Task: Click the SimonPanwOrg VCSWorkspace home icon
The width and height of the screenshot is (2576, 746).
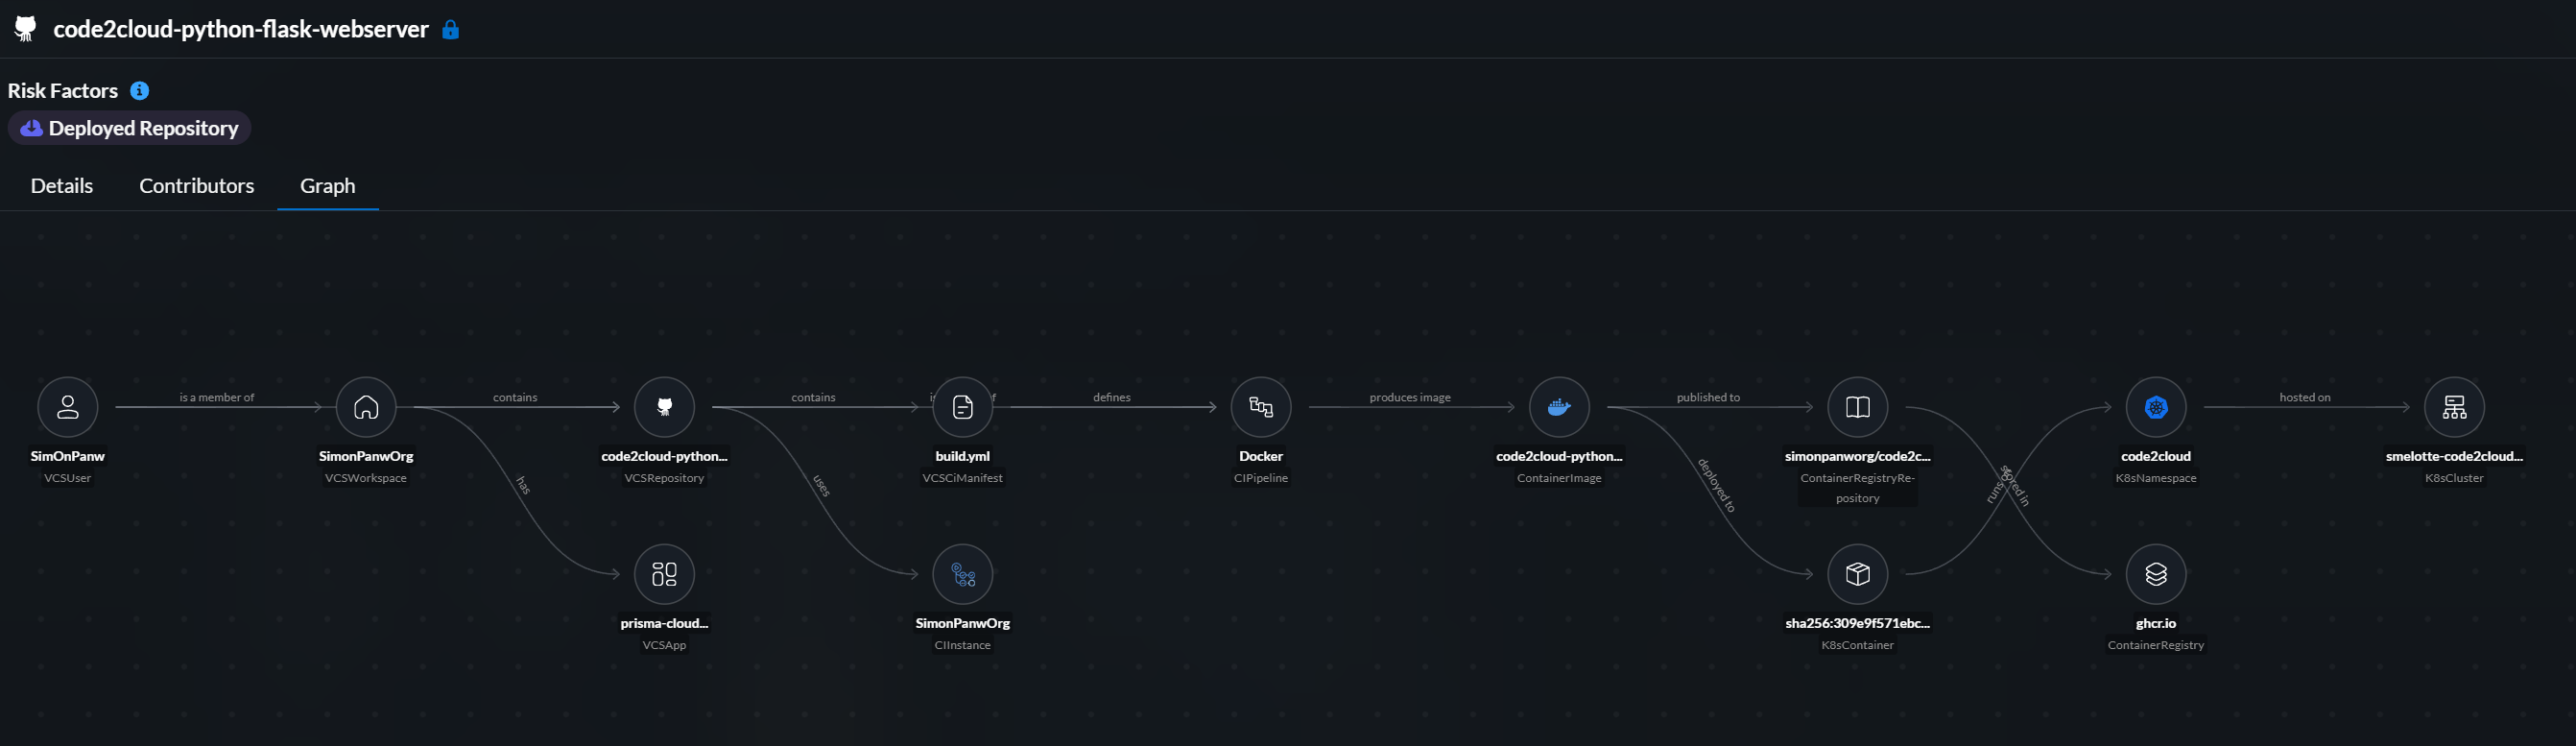Action: tap(366, 407)
